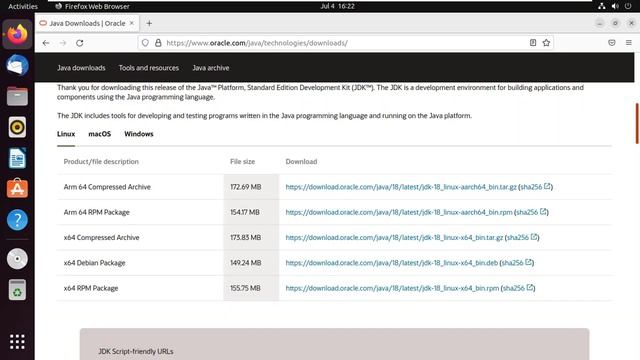Open sha256 link for Arm 64 Compressed Archive
The height and width of the screenshot is (360, 640).
click(536, 187)
